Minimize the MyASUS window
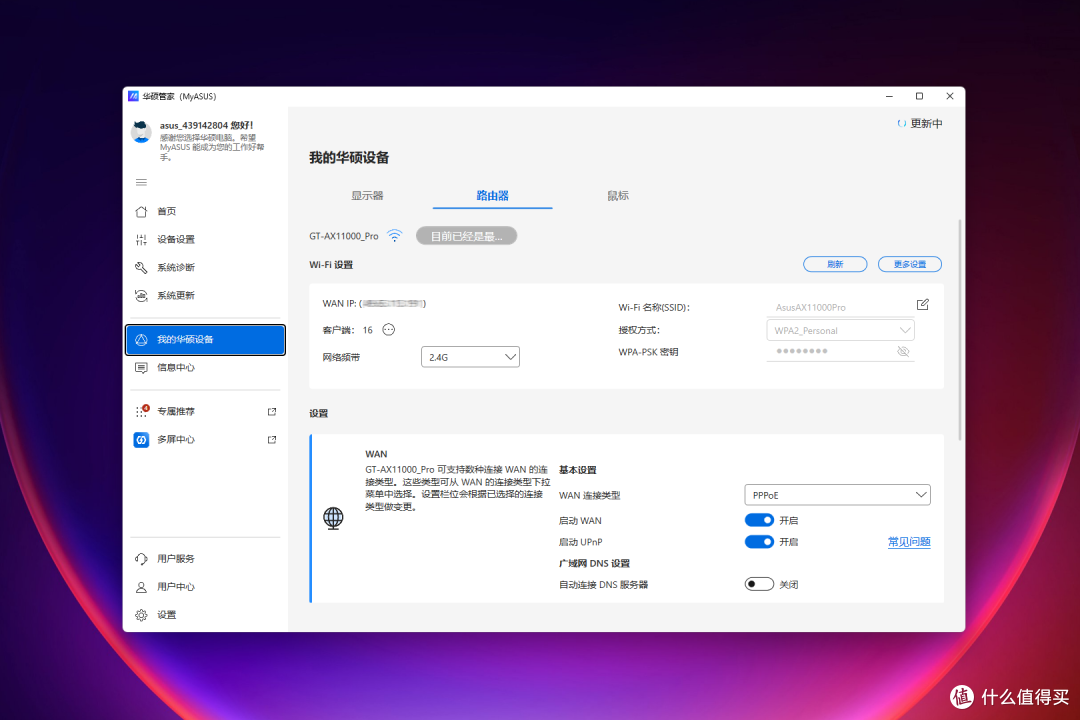The width and height of the screenshot is (1080, 720). [889, 96]
